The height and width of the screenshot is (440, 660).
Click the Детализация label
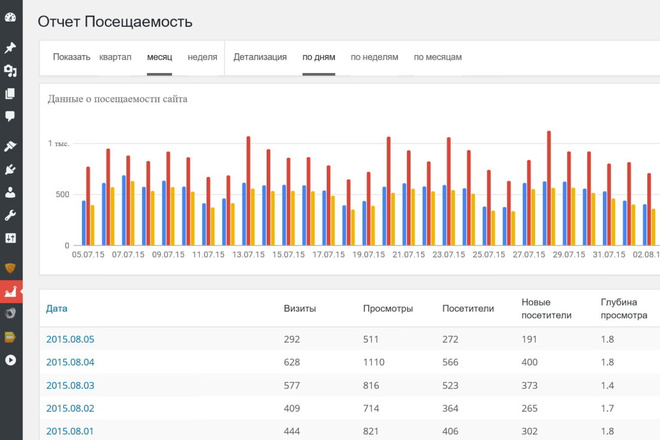pos(260,57)
